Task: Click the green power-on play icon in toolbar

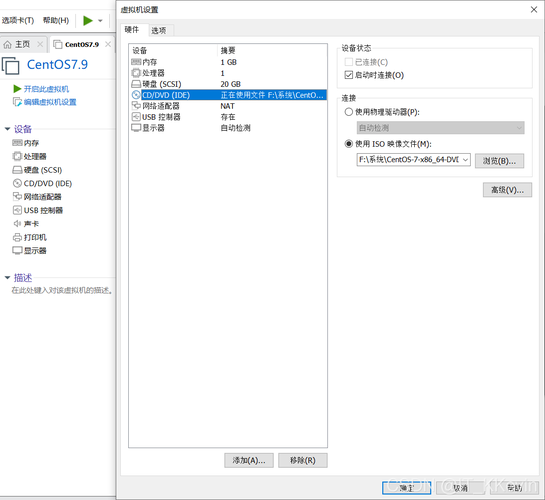Action: pos(88,21)
